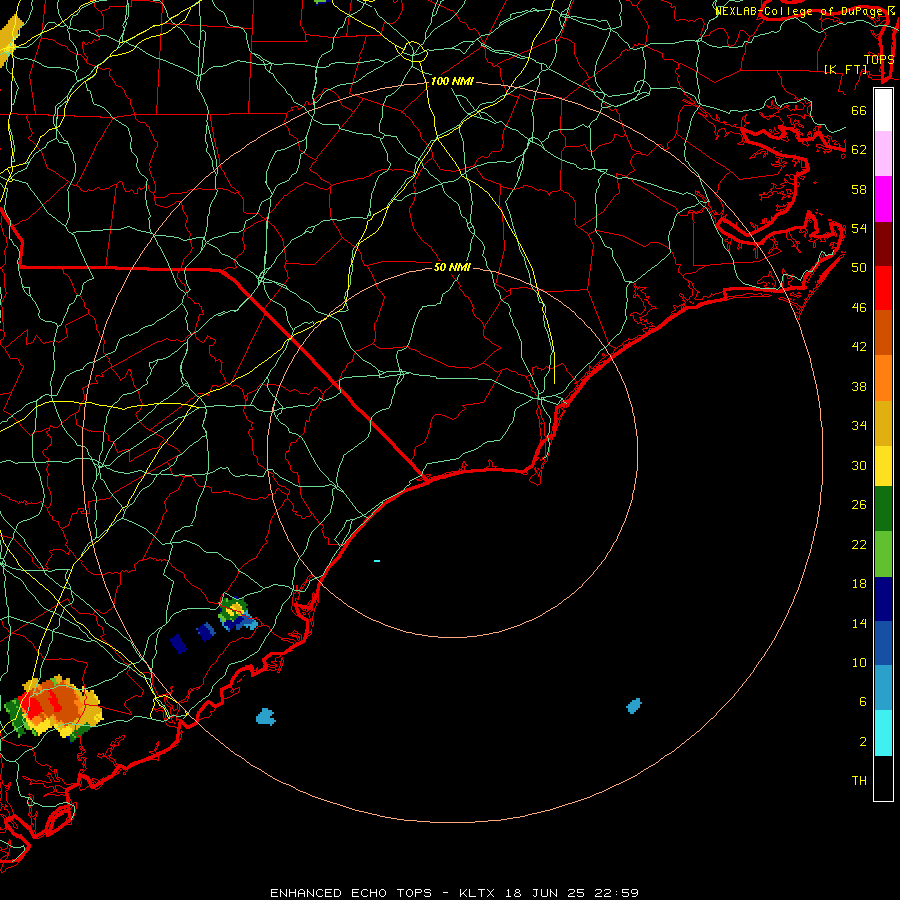Click the legend label 6
This screenshot has width=900, height=900.
coord(863,702)
